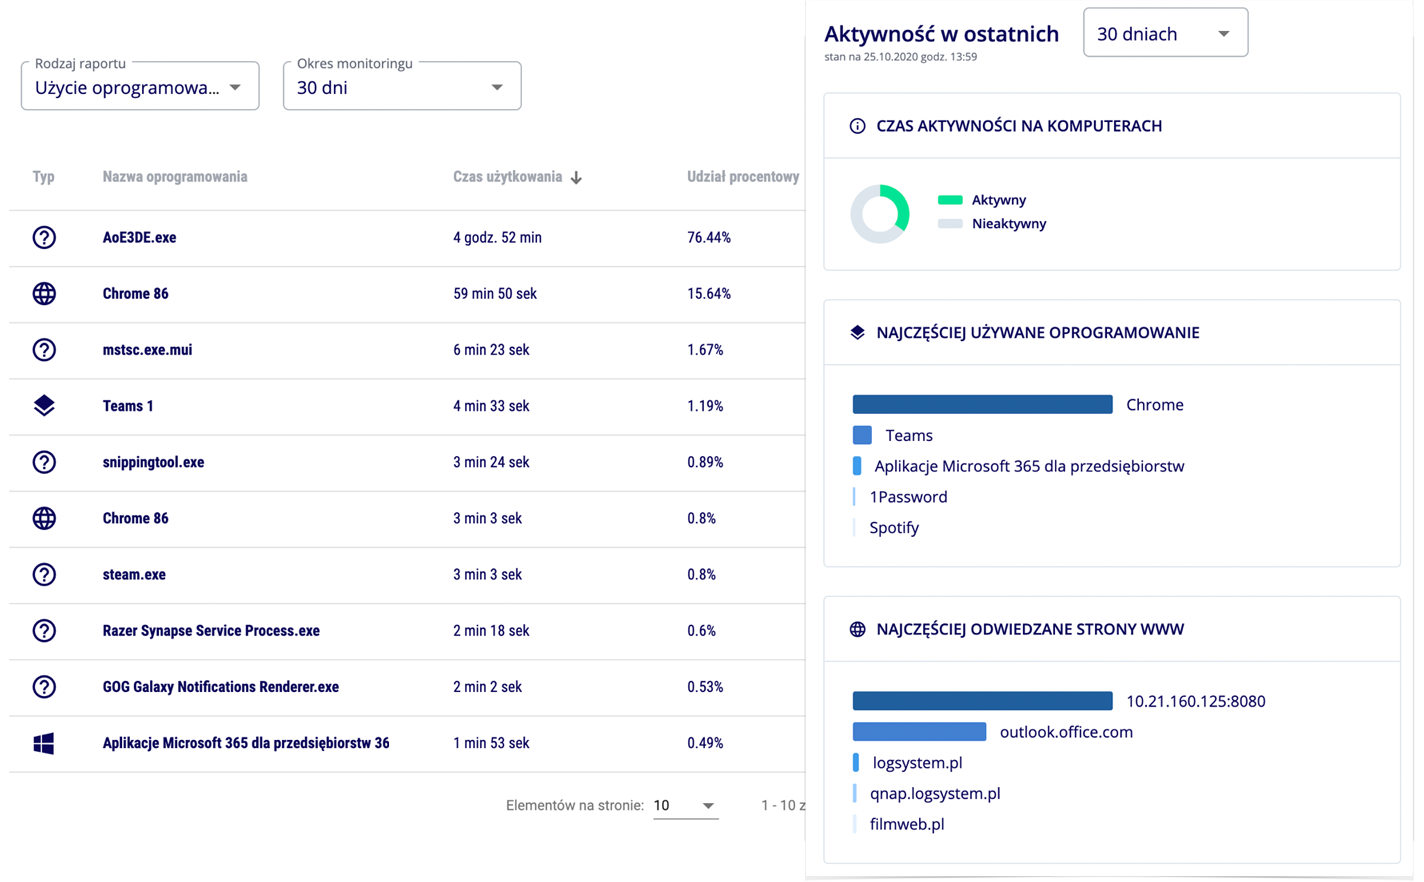The height and width of the screenshot is (882, 1424).
Task: Open Aplikacje Microsoft 365 dla przedsiębiorstw 36 entry
Action: (x=246, y=743)
